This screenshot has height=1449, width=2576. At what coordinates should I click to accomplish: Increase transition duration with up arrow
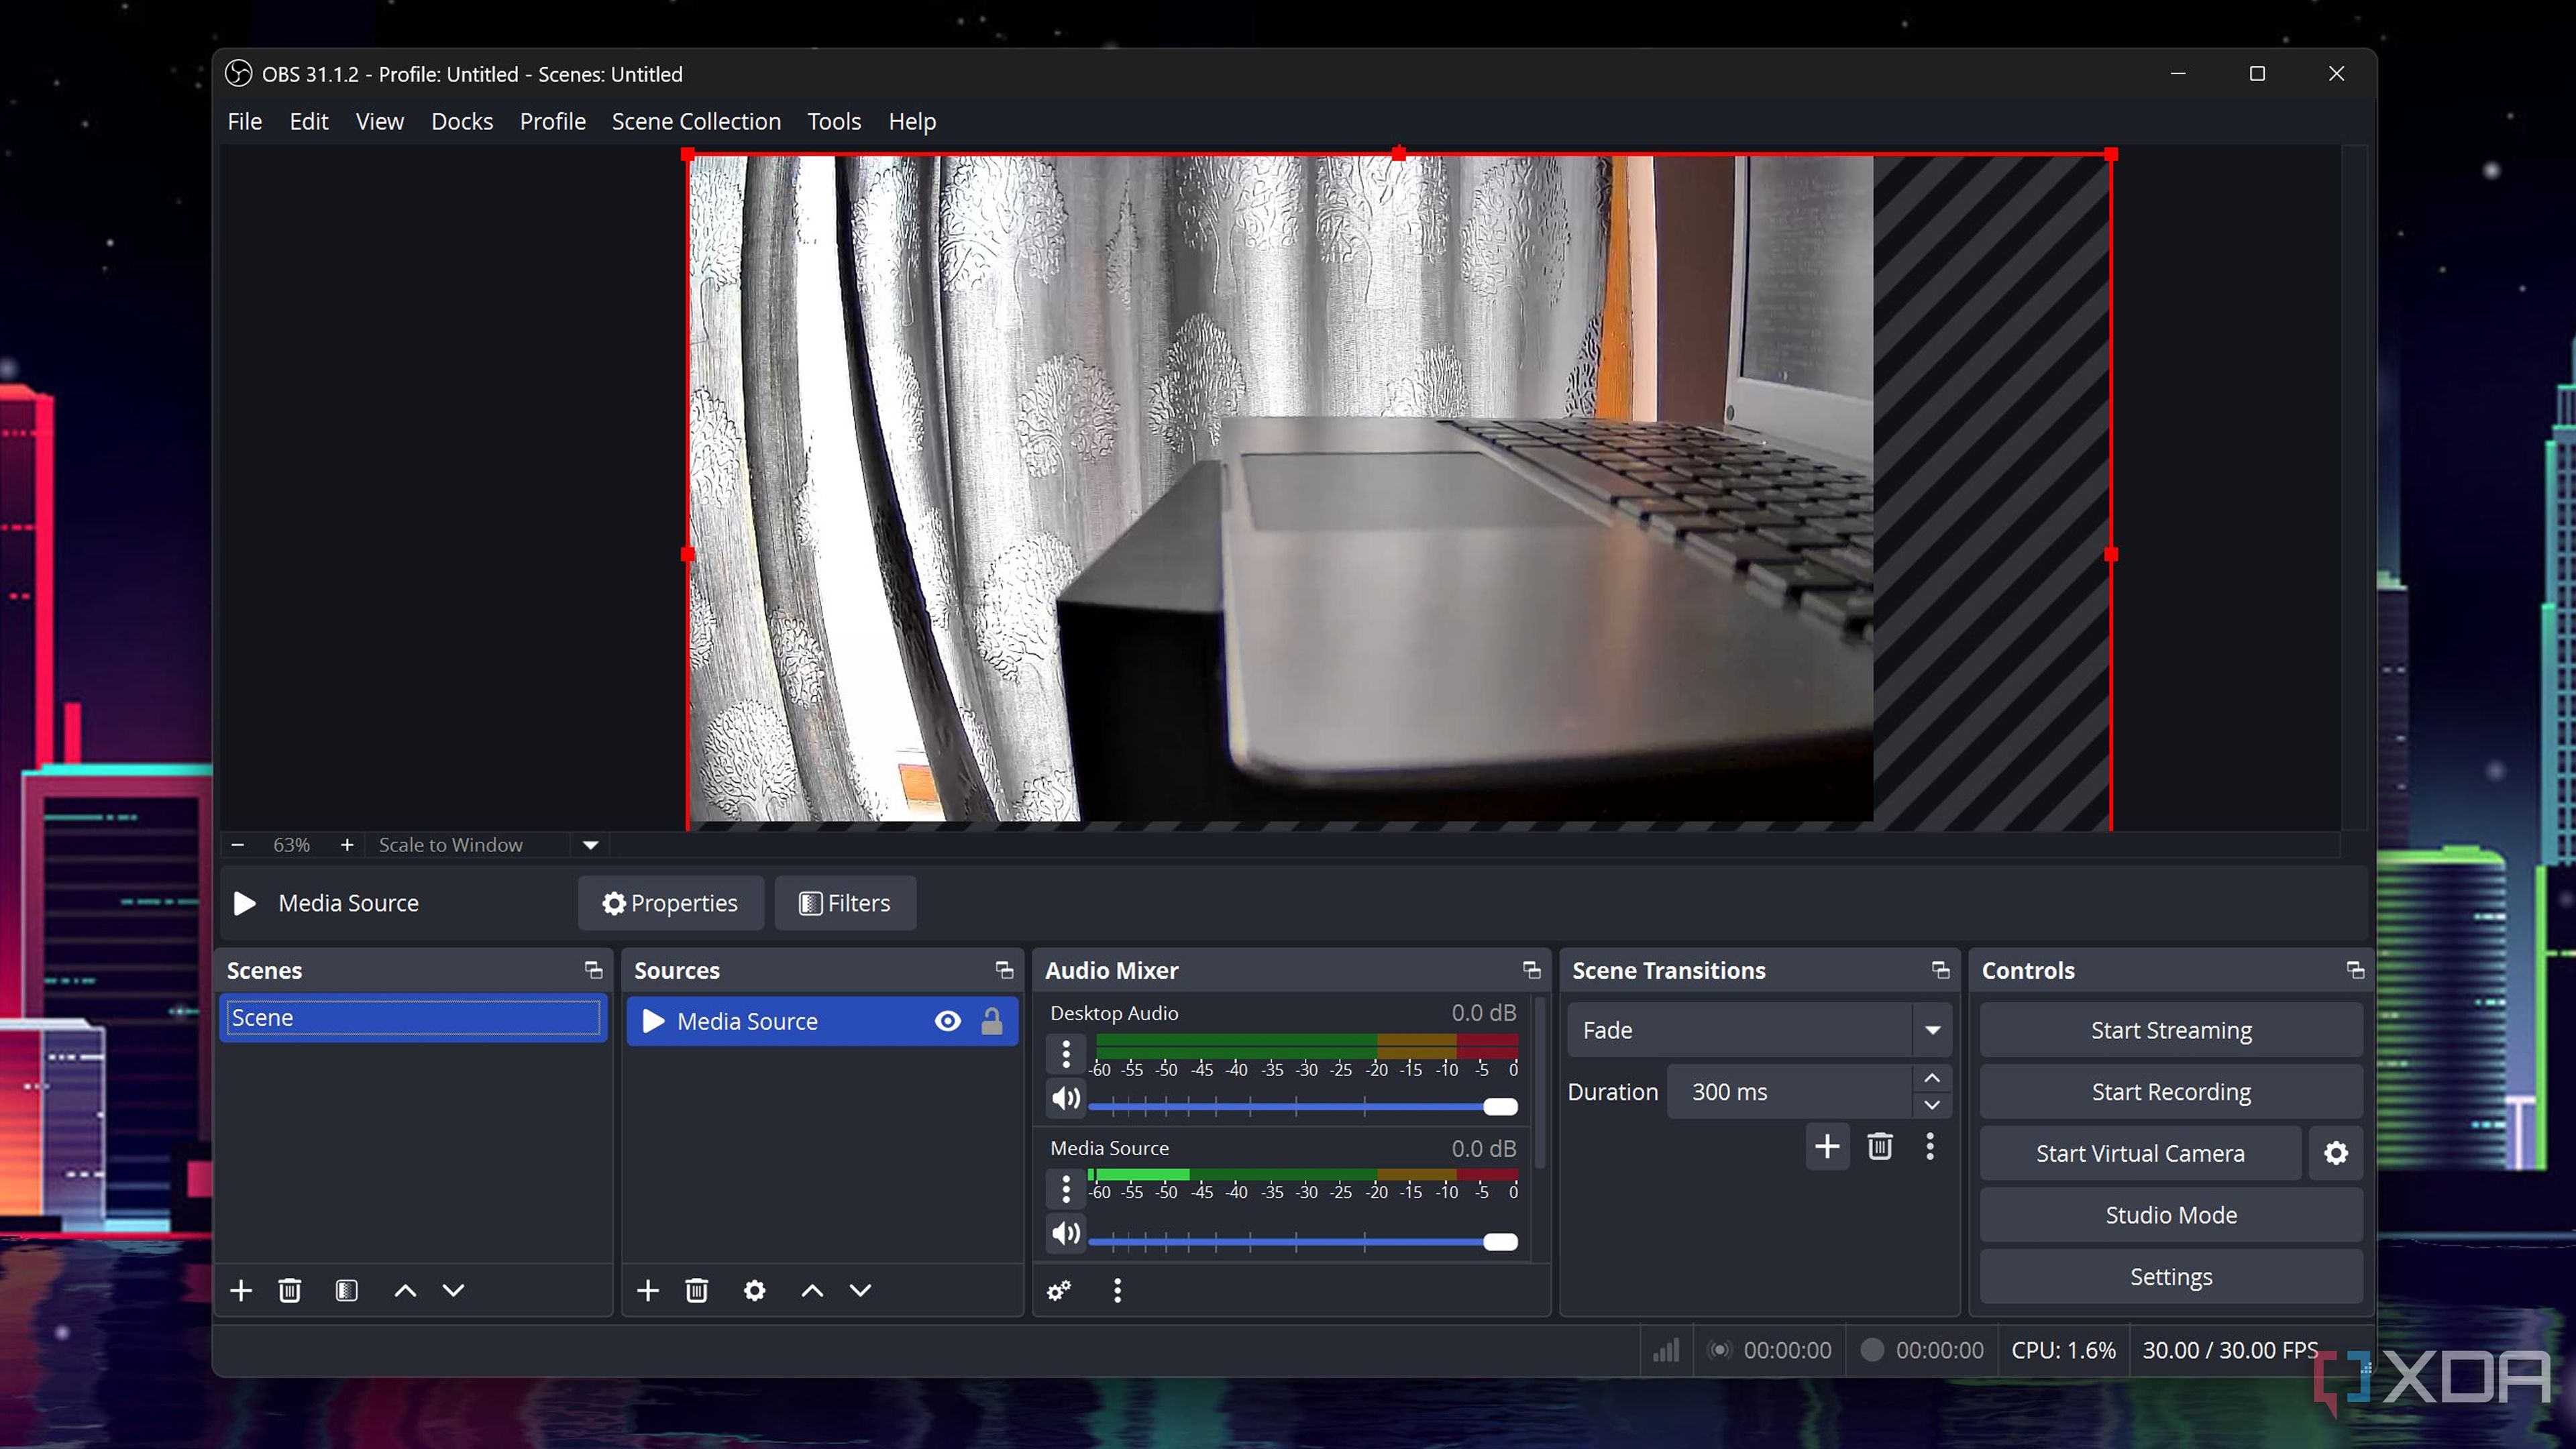[x=1932, y=1078]
